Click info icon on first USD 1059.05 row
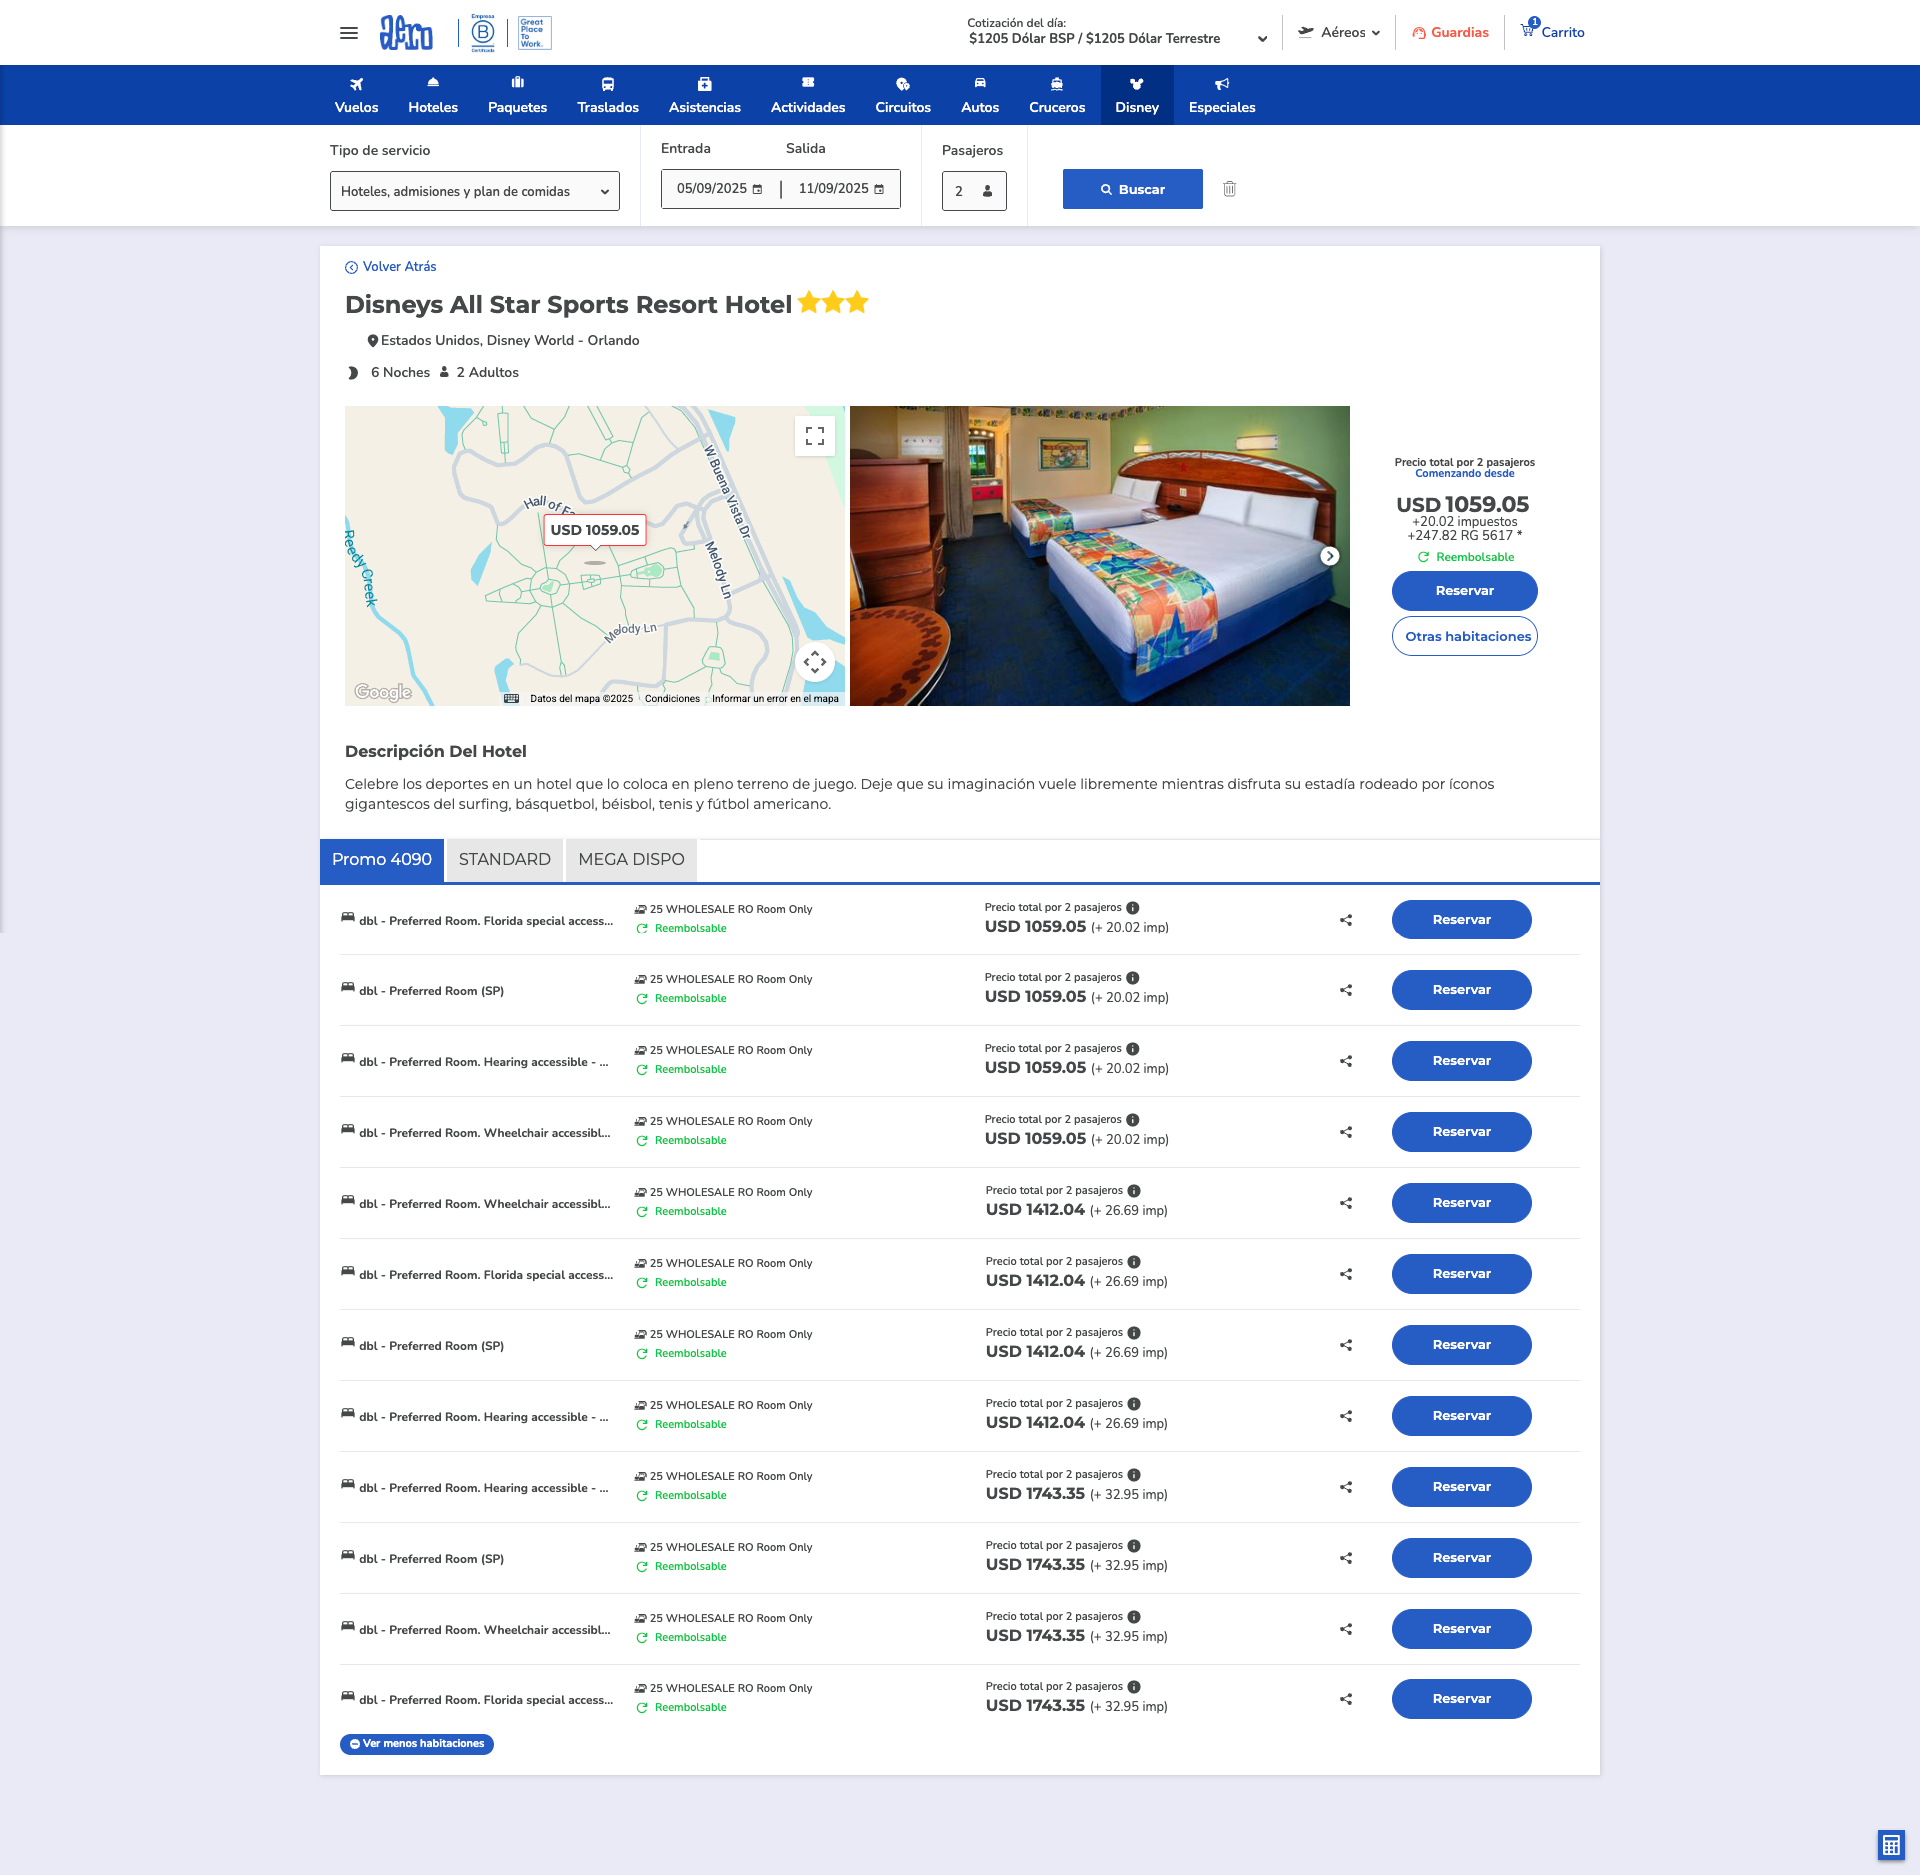This screenshot has height=1875, width=1920. tap(1133, 908)
